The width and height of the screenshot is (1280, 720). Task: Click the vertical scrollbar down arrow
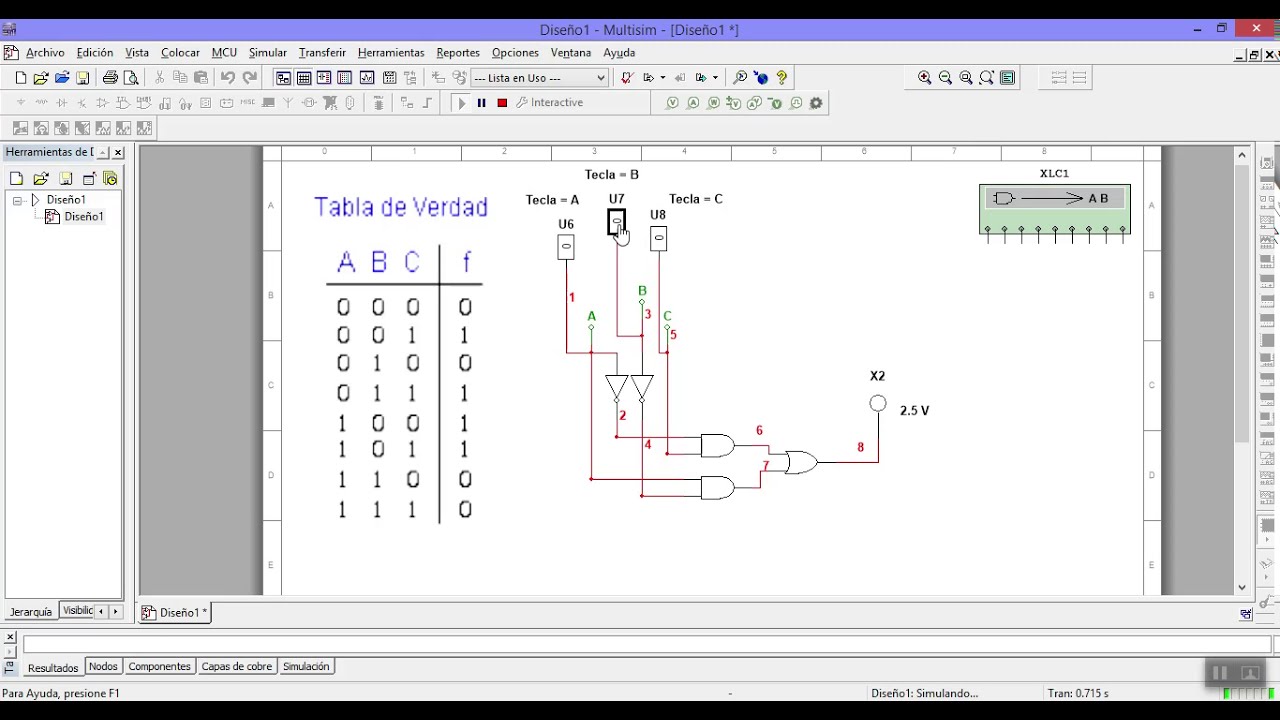coord(1243,587)
